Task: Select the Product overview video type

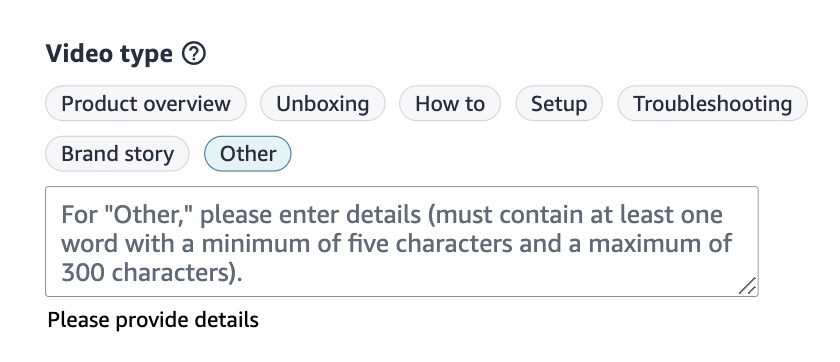Action: 146,103
